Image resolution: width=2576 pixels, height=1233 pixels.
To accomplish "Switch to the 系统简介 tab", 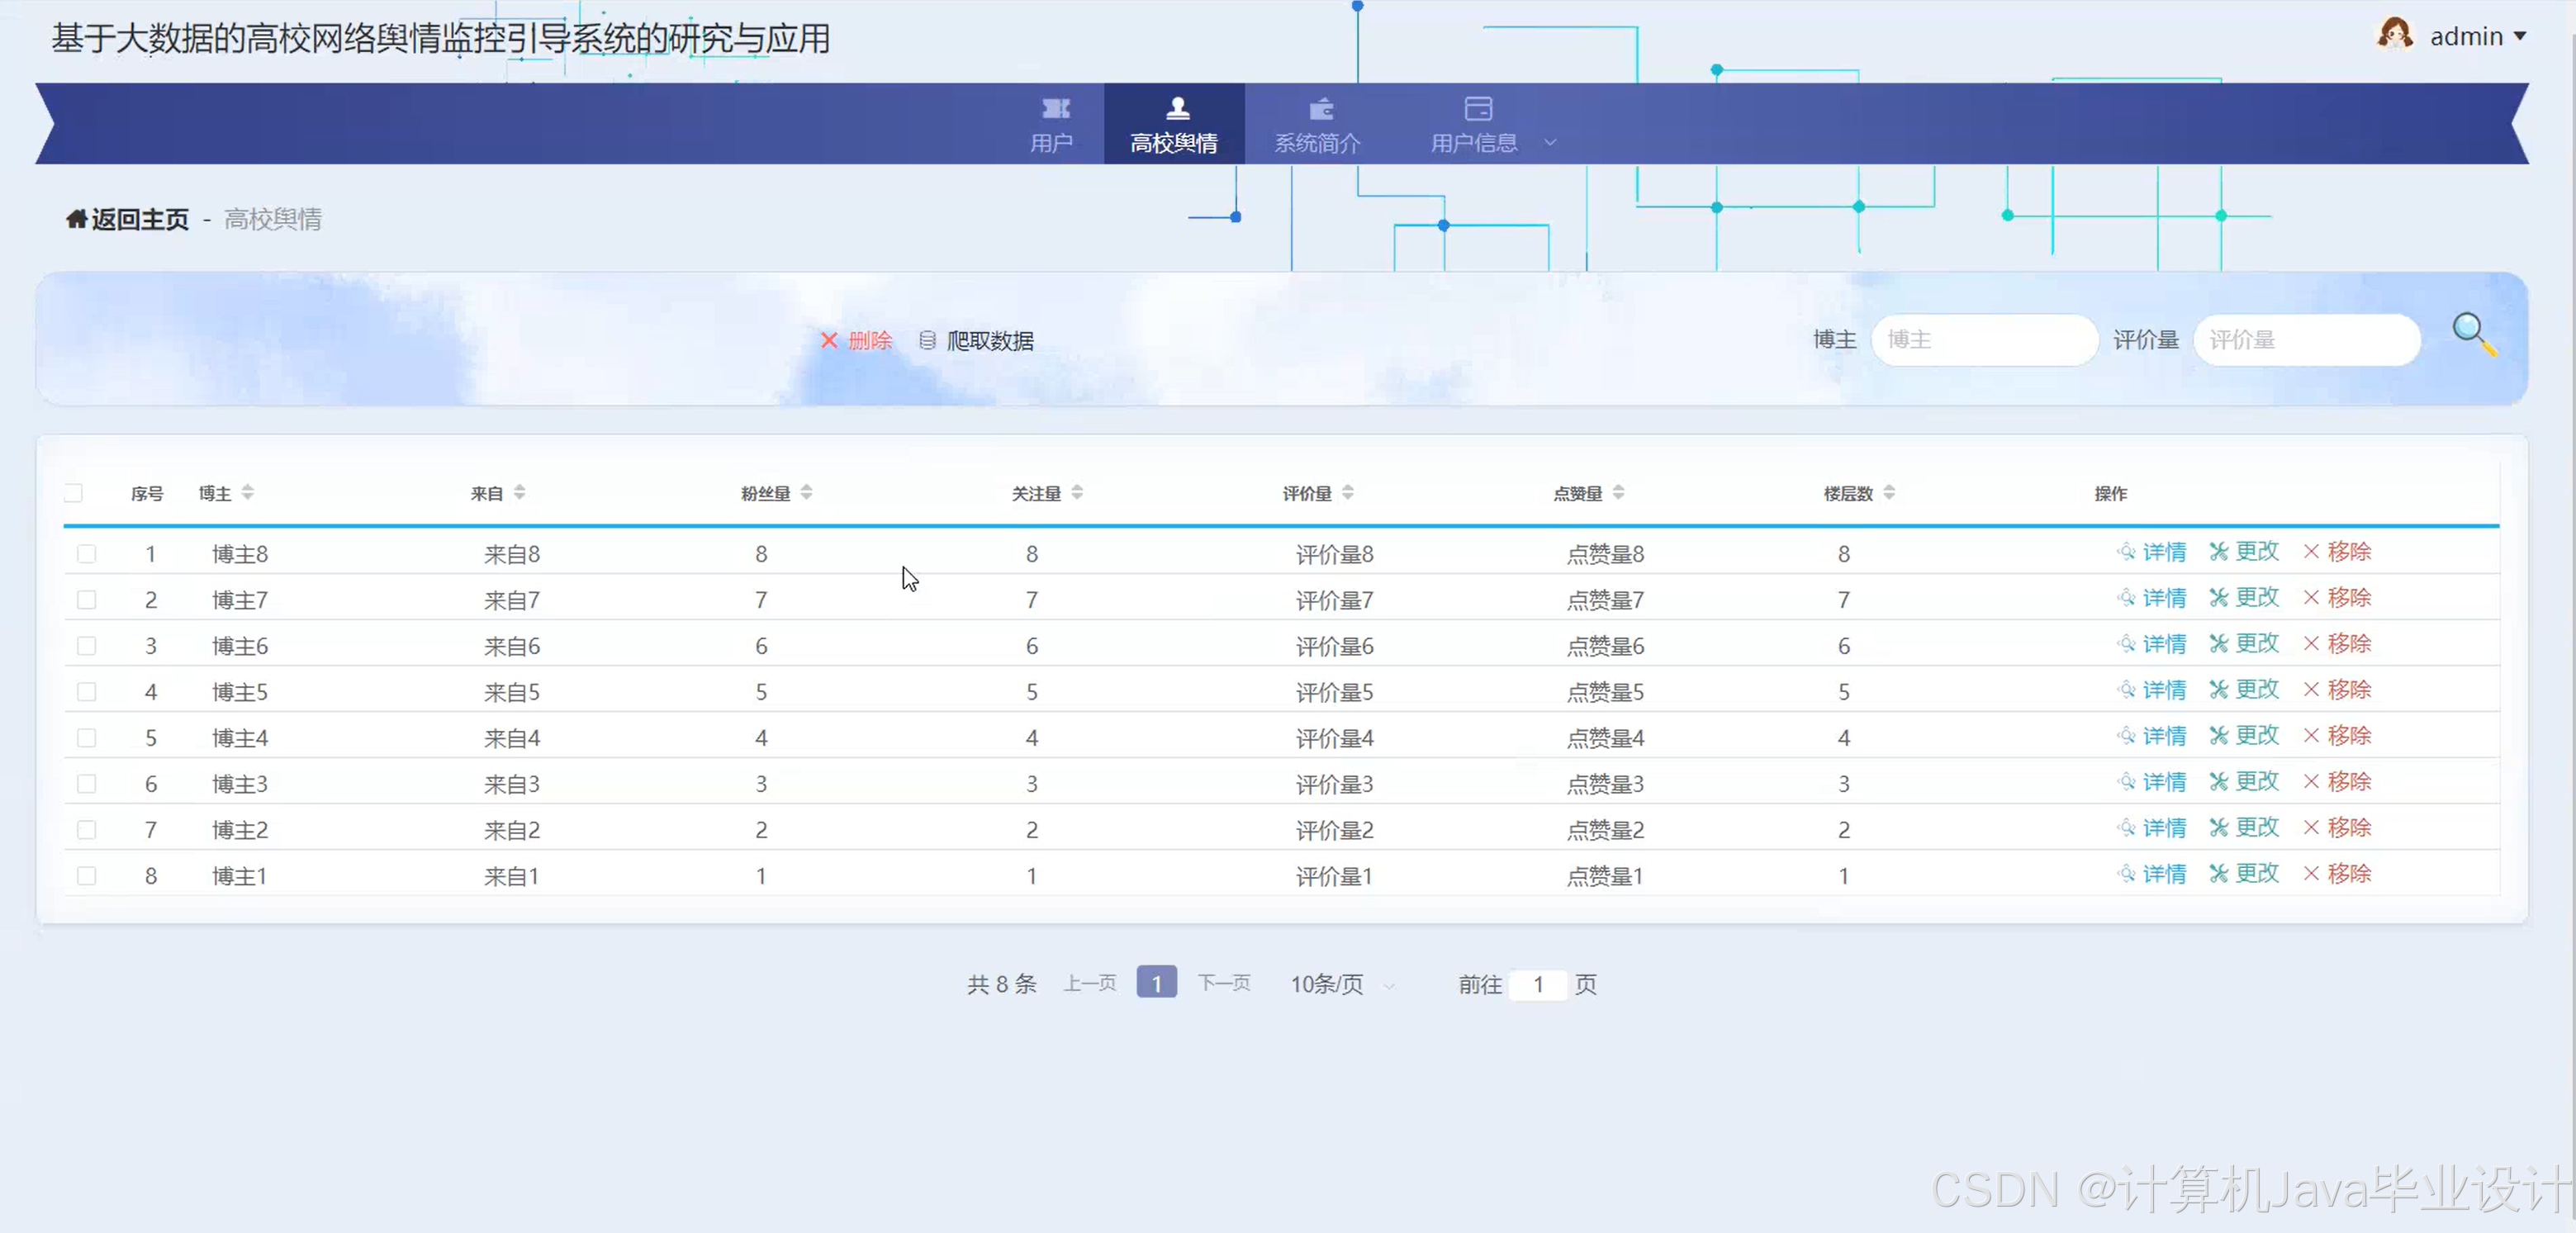I will click(1318, 124).
